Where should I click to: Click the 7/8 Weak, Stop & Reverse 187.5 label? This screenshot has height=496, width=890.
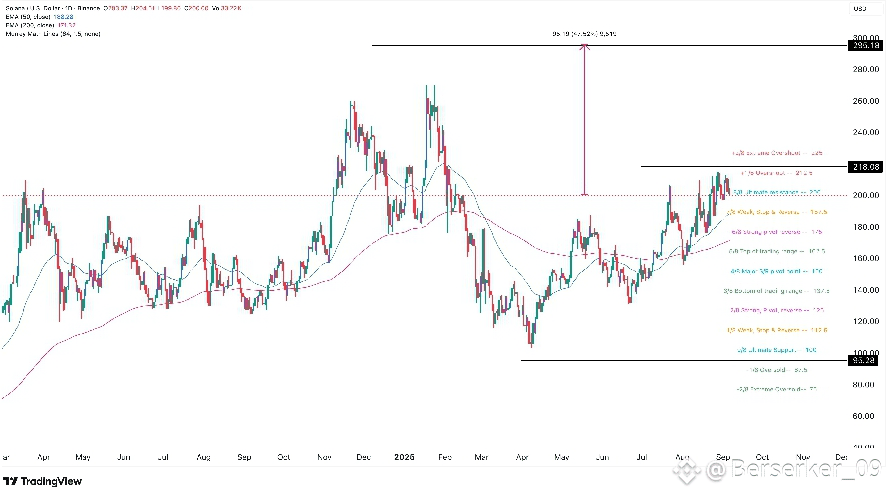[777, 212]
